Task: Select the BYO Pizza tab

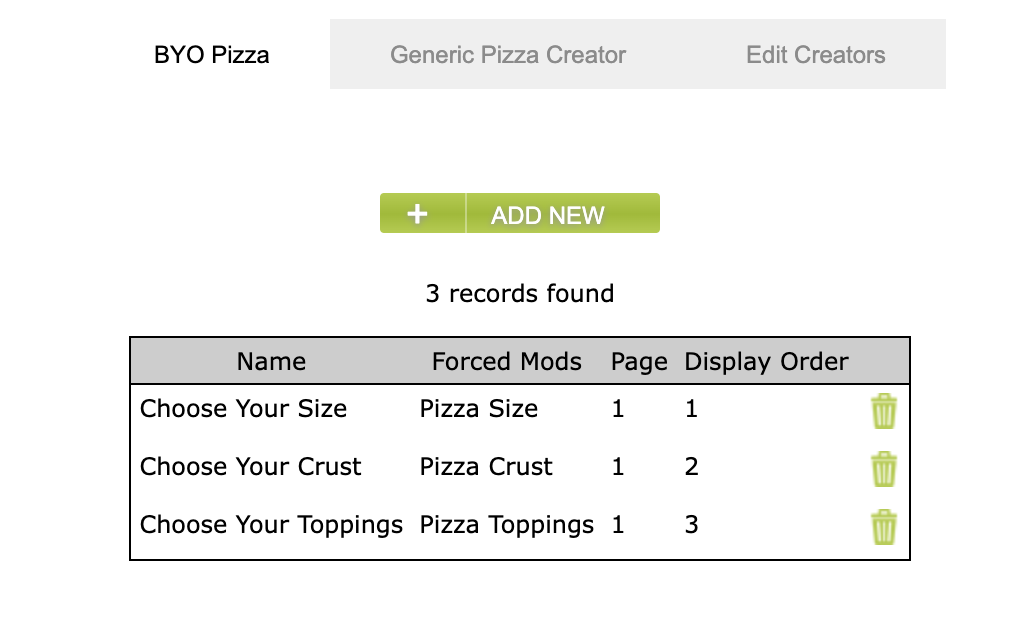Action: click(x=211, y=55)
